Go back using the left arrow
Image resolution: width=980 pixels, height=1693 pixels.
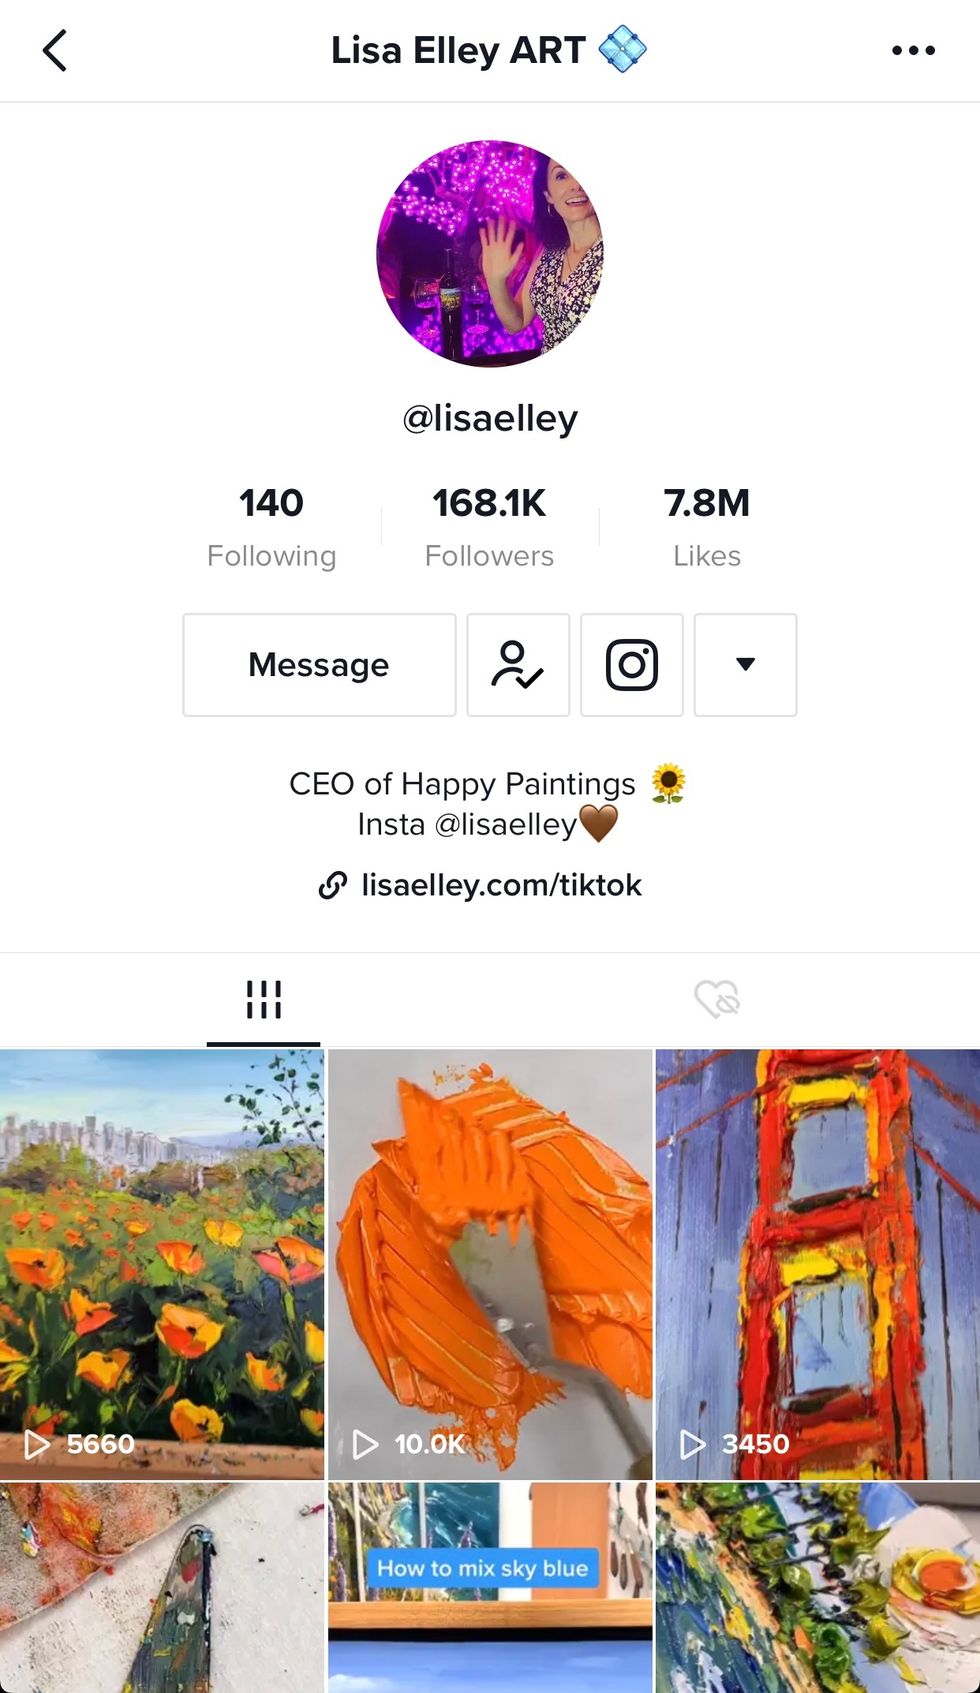coord(55,50)
